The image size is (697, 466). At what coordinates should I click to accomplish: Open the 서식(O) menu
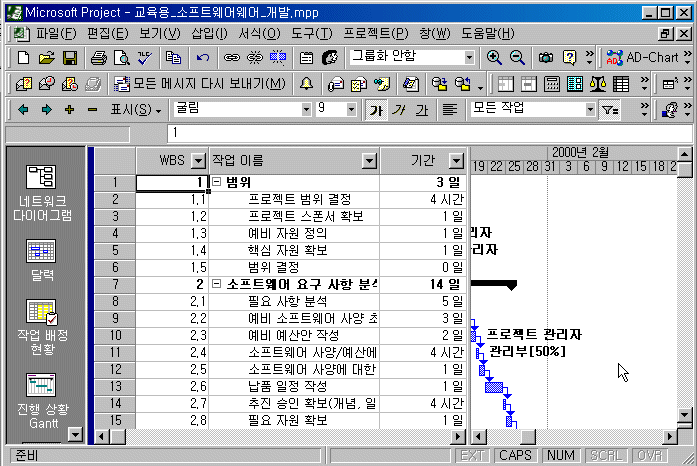[x=259, y=33]
